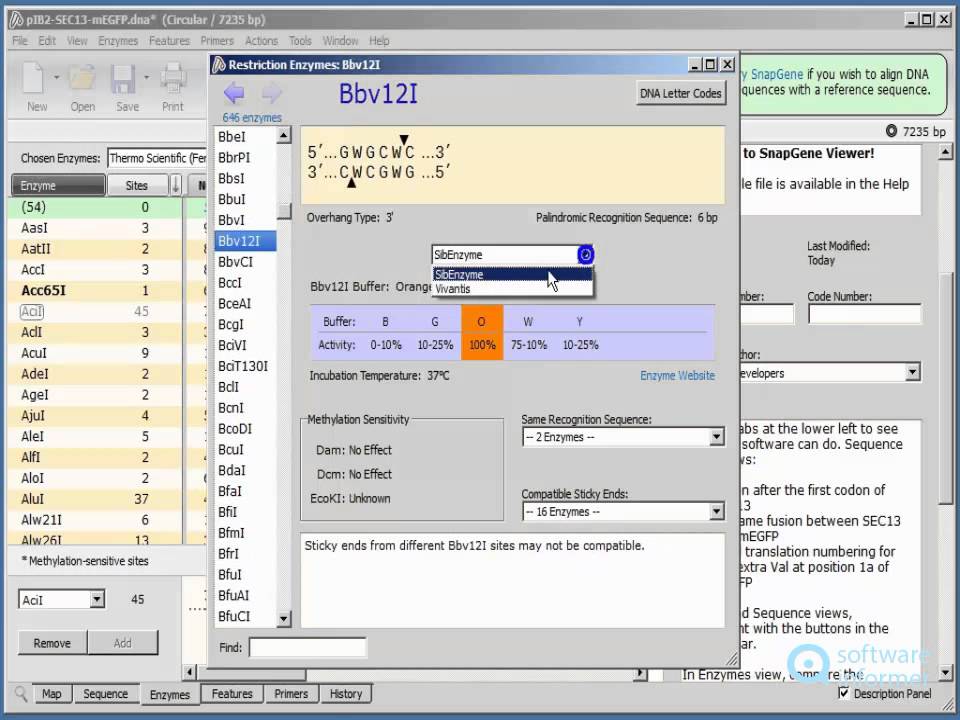Choose Vivantis from the supplier list
Viewport: 960px width, 720px height.
point(512,289)
